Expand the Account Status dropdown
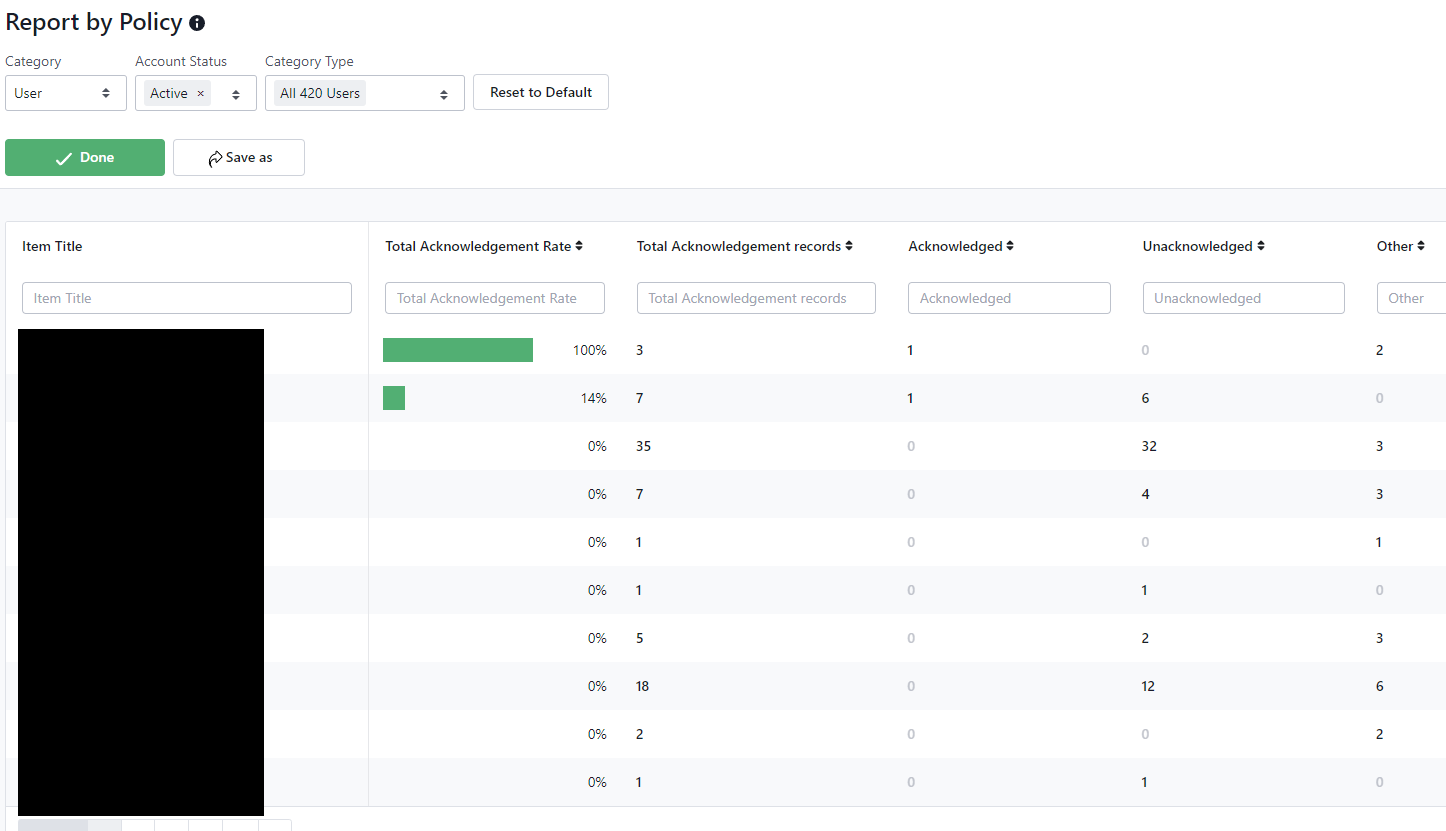The image size is (1446, 831). tap(236, 94)
